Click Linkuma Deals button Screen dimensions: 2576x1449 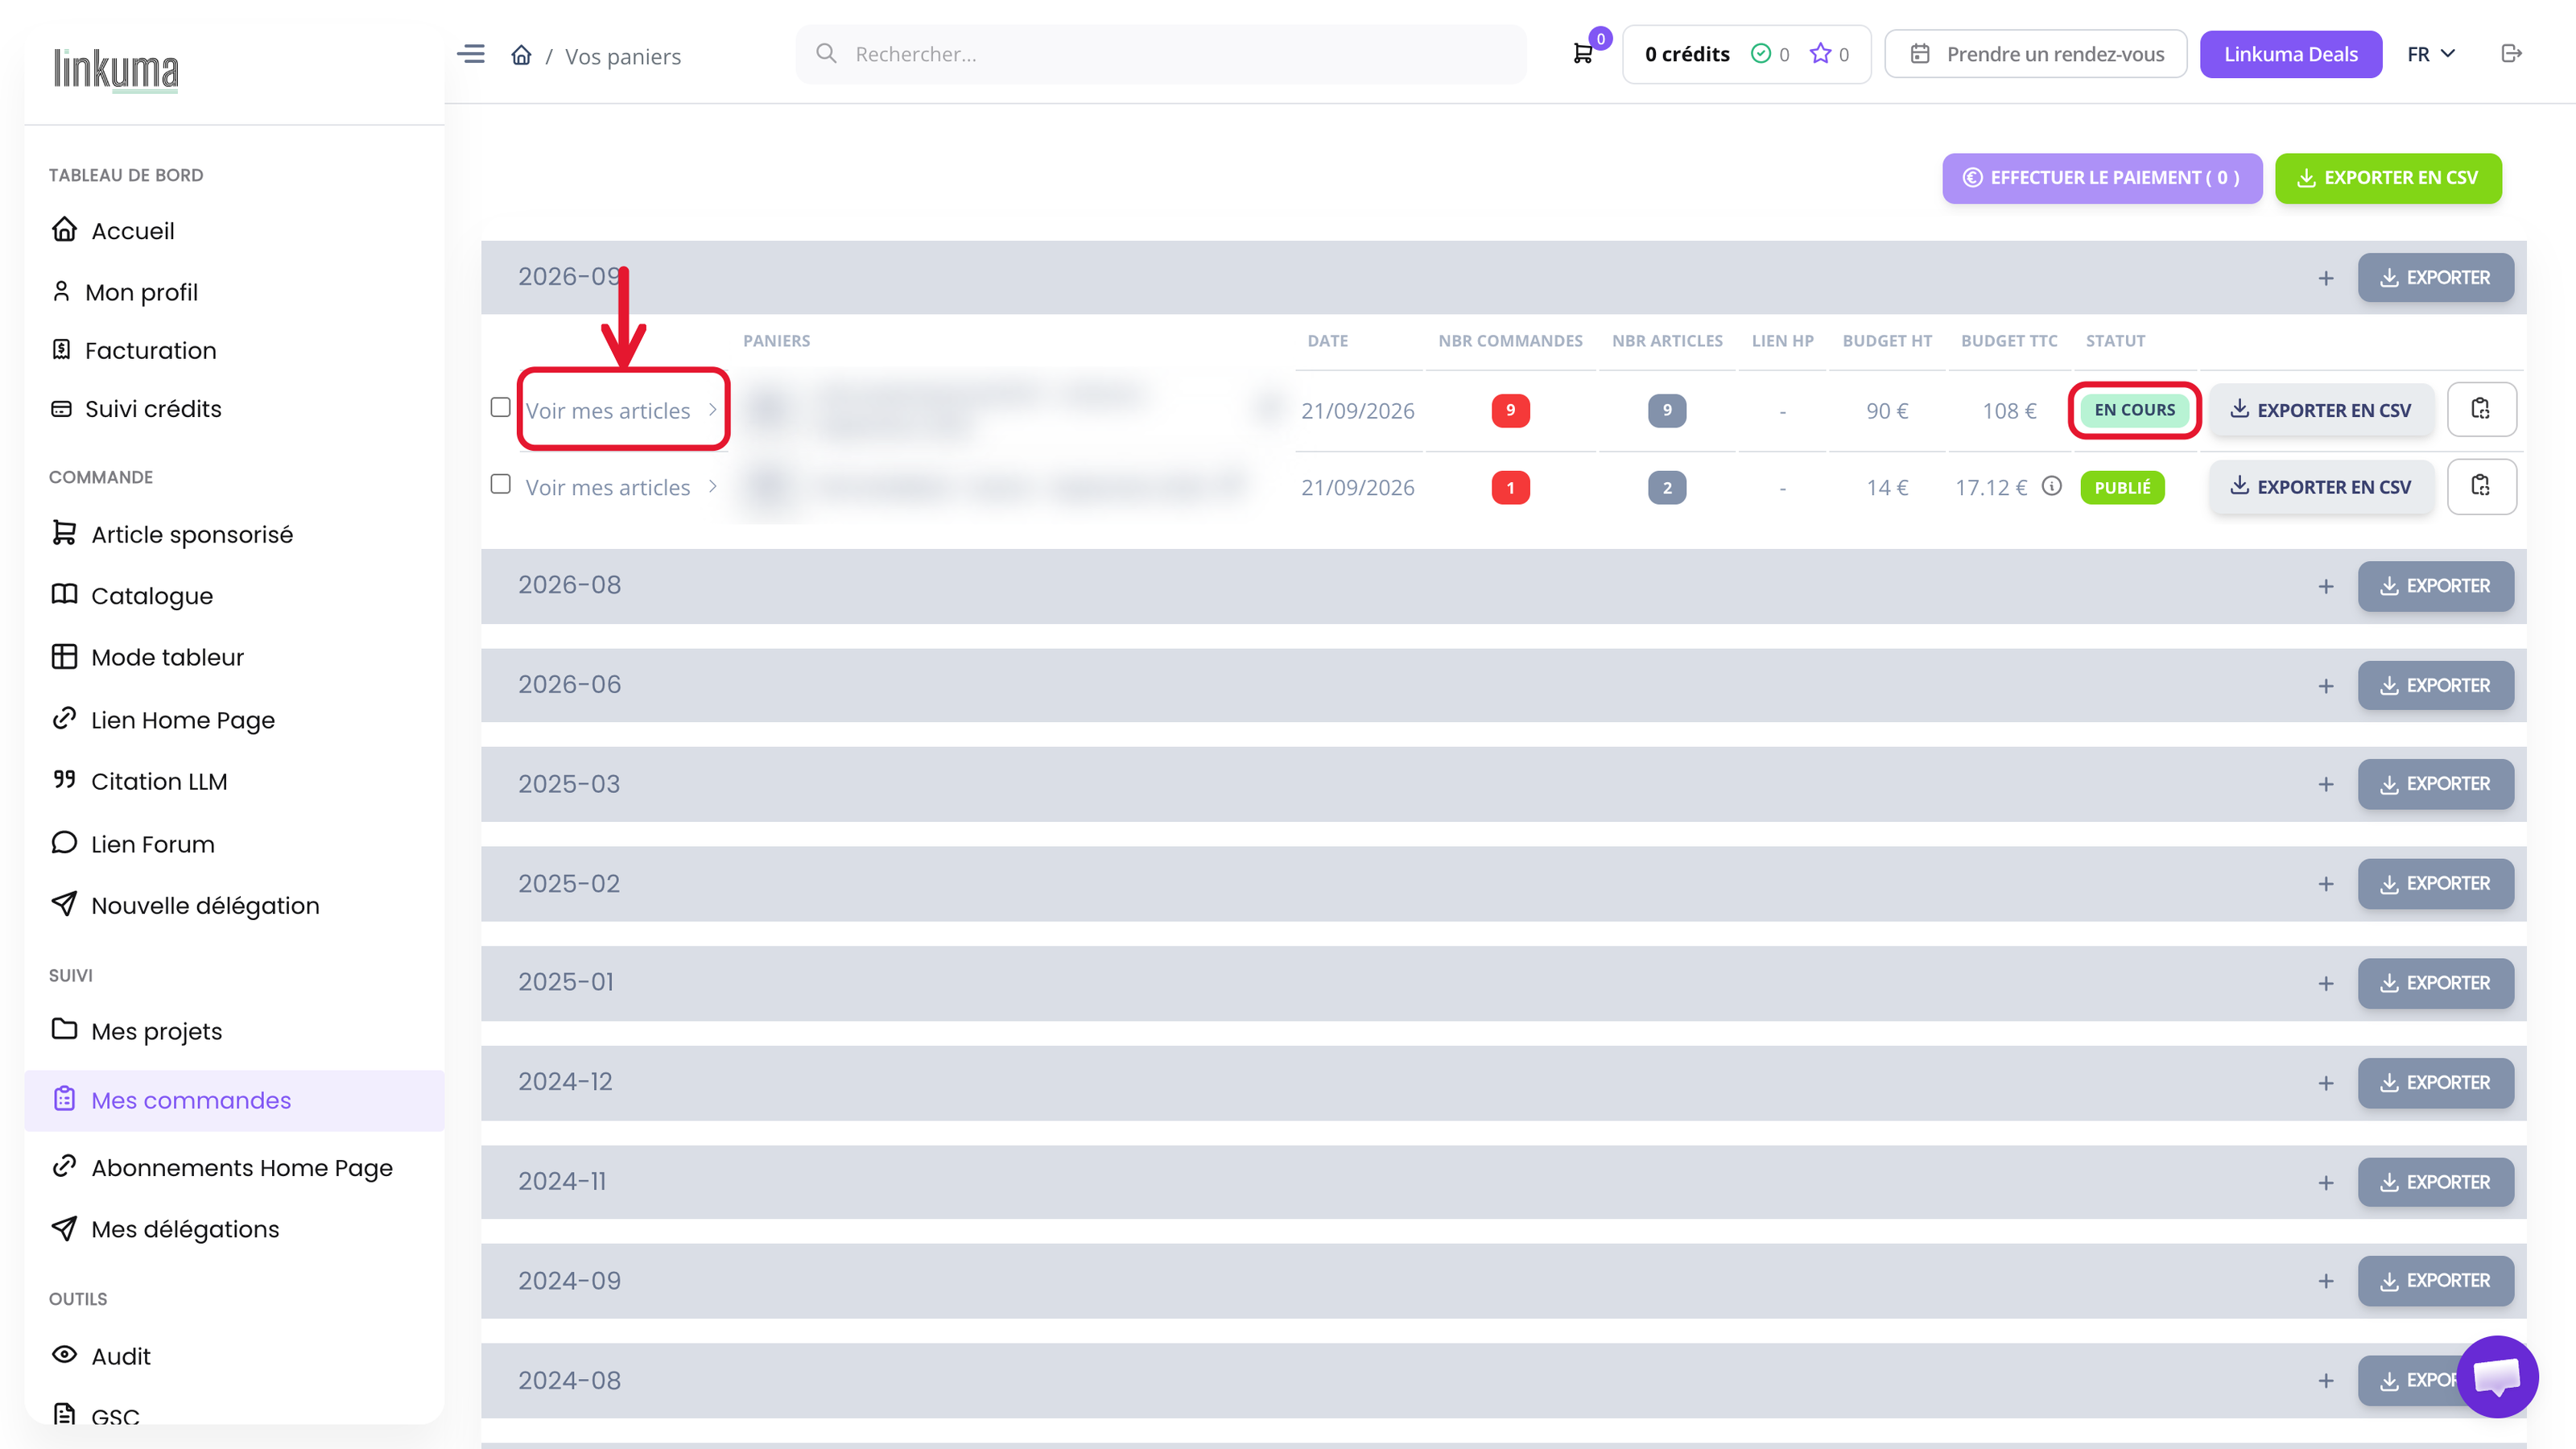click(2290, 54)
